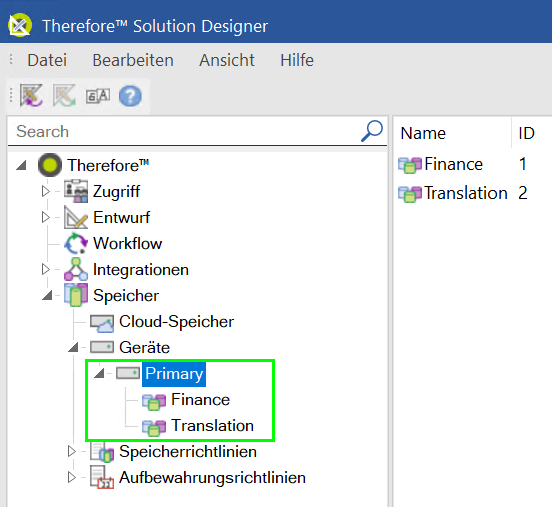Select the Integrationen tree item

(141, 270)
